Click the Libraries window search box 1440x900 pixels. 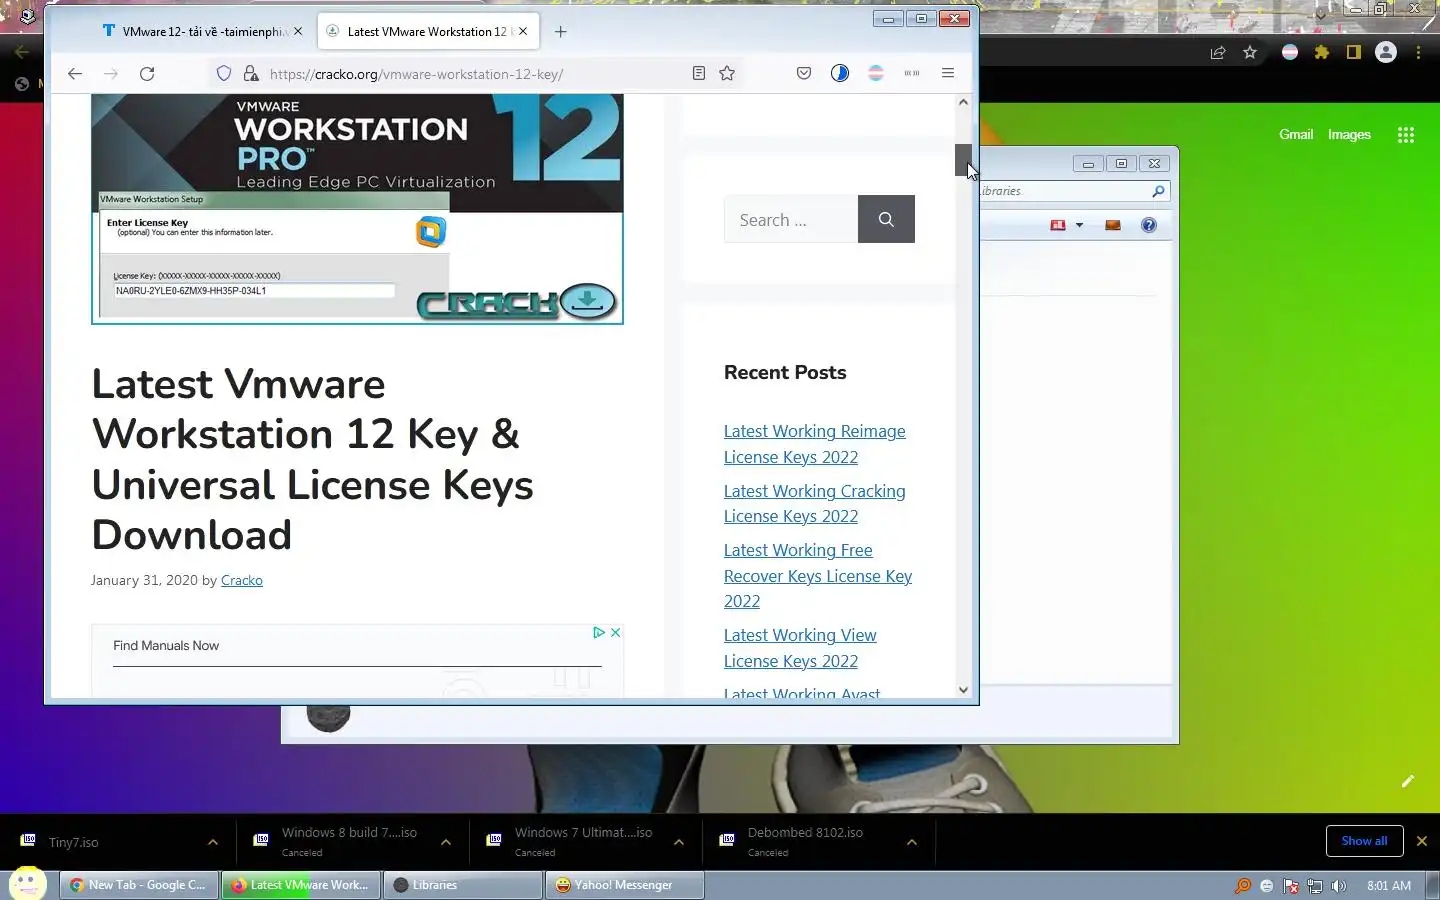click(1074, 191)
